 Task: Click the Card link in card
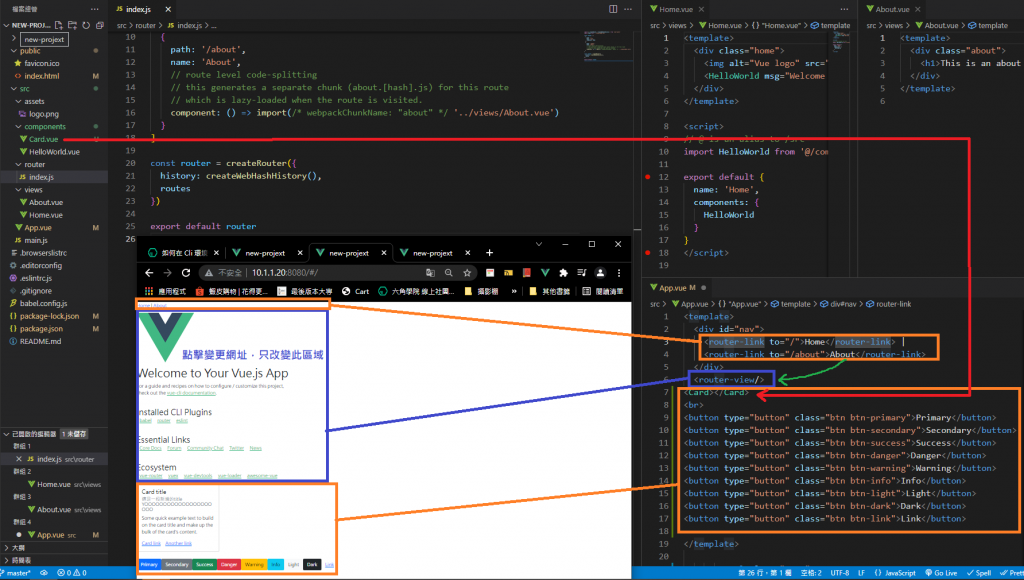click(x=151, y=543)
